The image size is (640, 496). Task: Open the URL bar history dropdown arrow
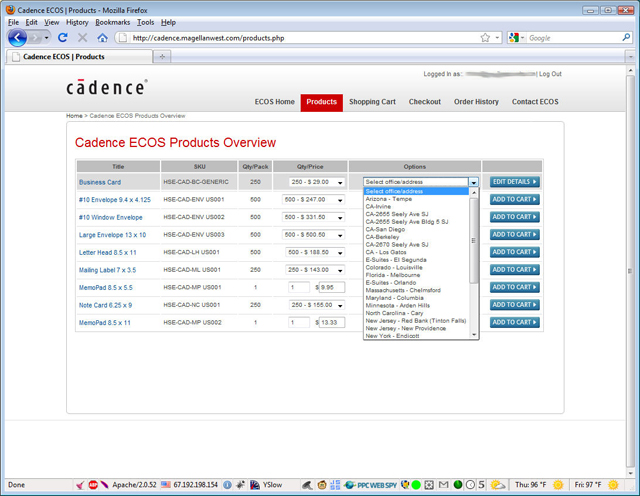tap(497, 38)
